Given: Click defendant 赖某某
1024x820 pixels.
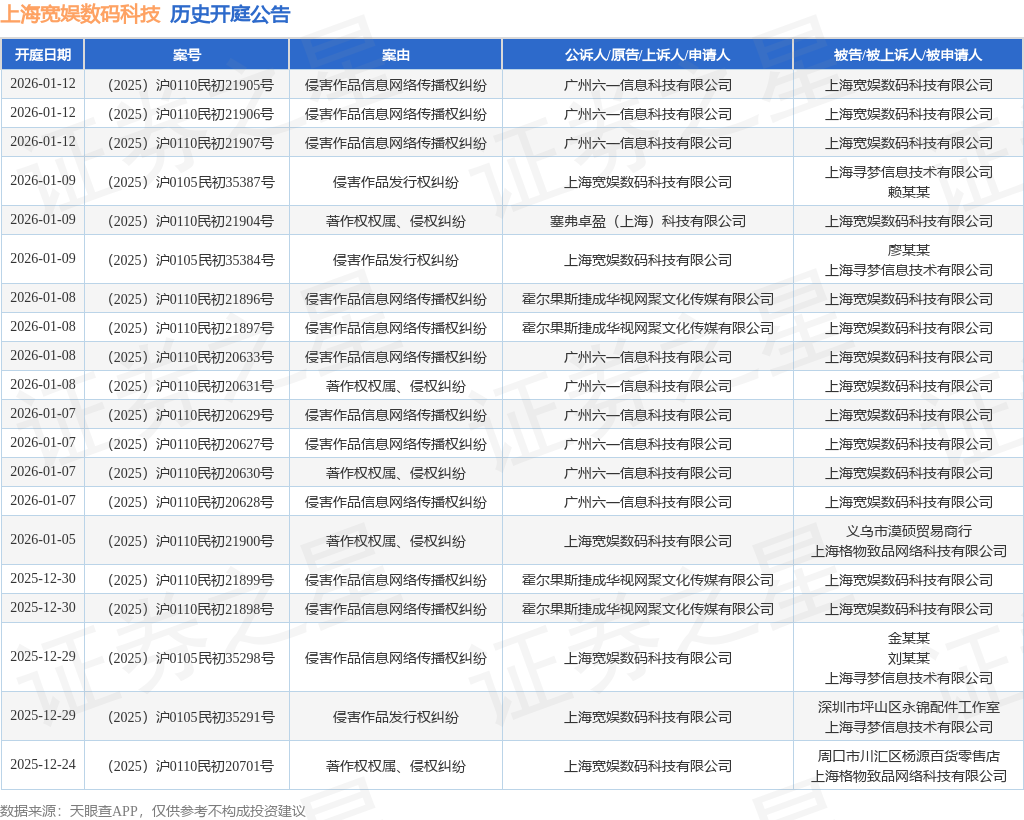Looking at the screenshot, I should click(908, 192).
